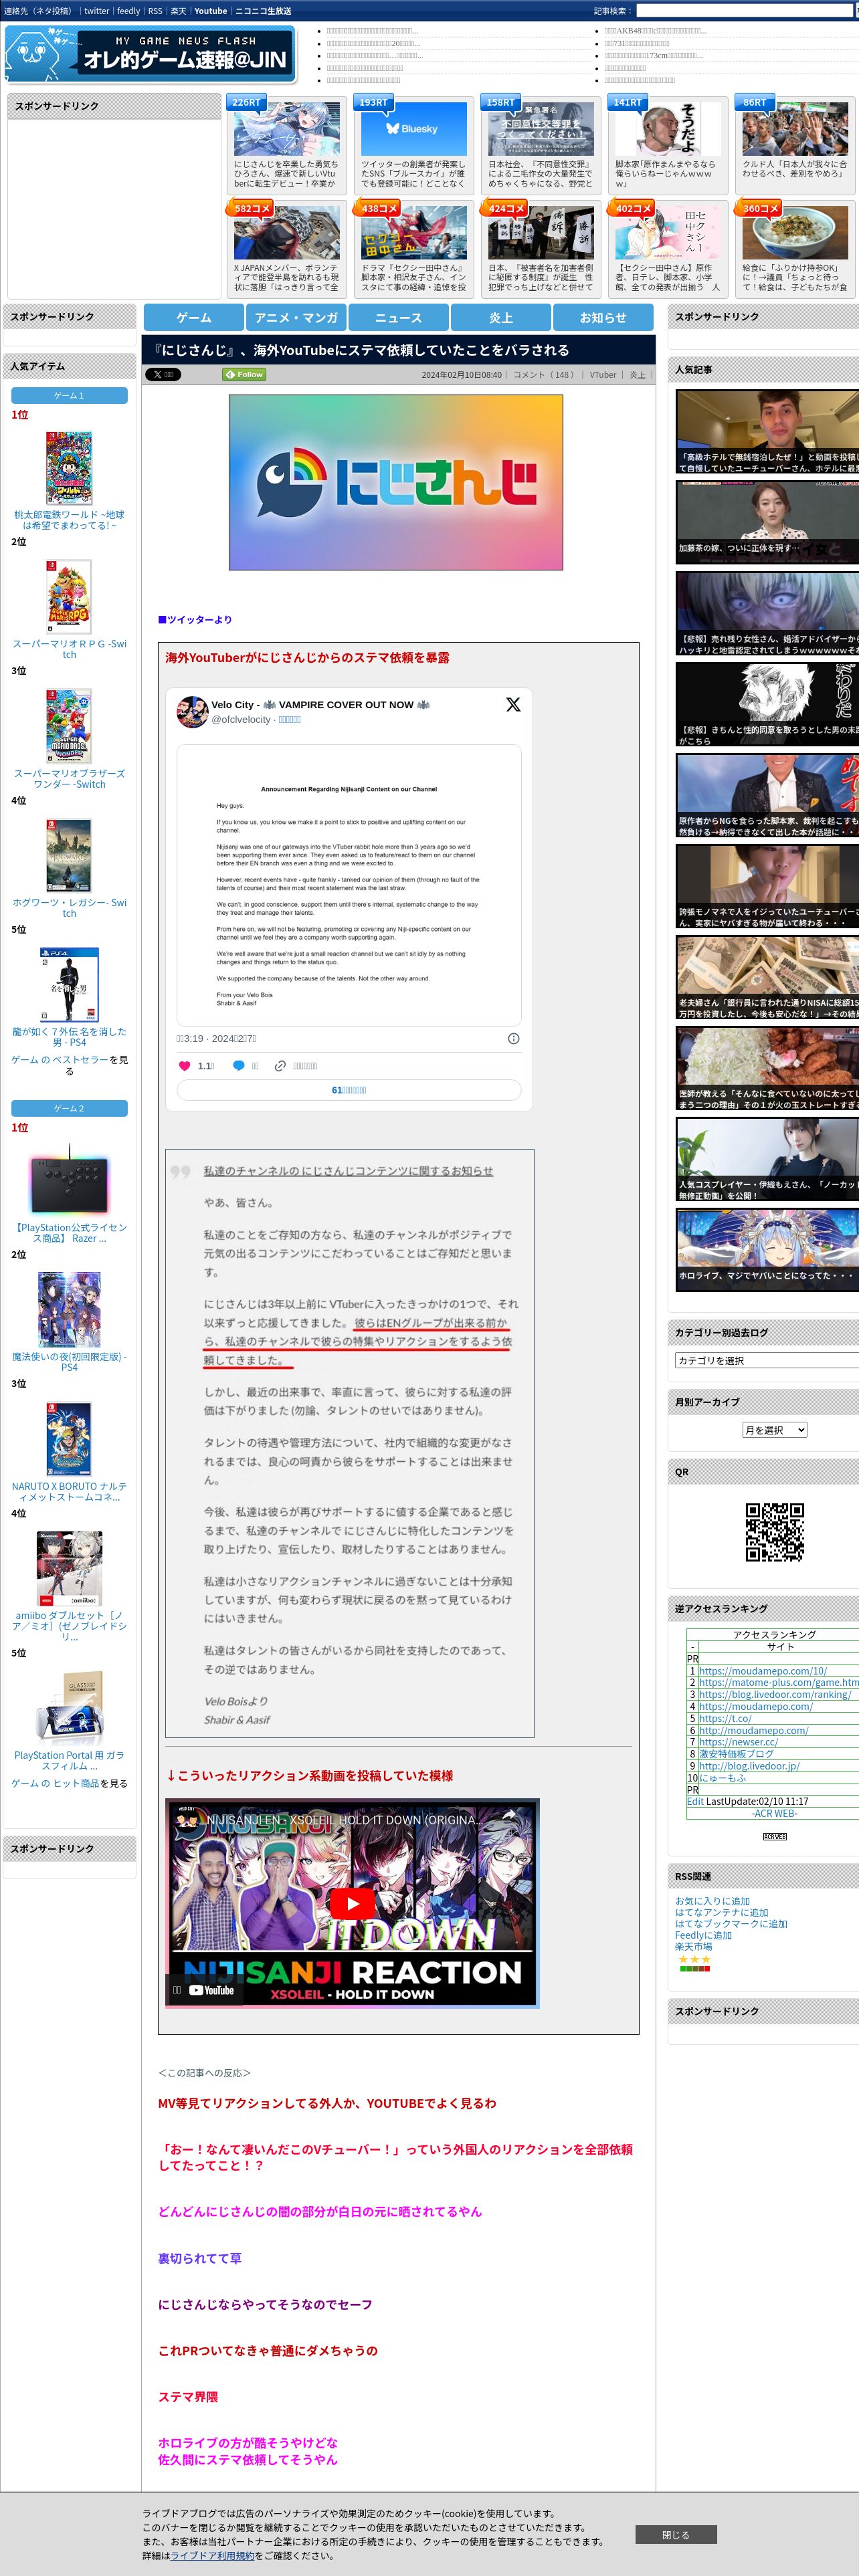The width and height of the screenshot is (859, 2576).
Task: Select the 炎上 navigation tab
Action: 501,317
